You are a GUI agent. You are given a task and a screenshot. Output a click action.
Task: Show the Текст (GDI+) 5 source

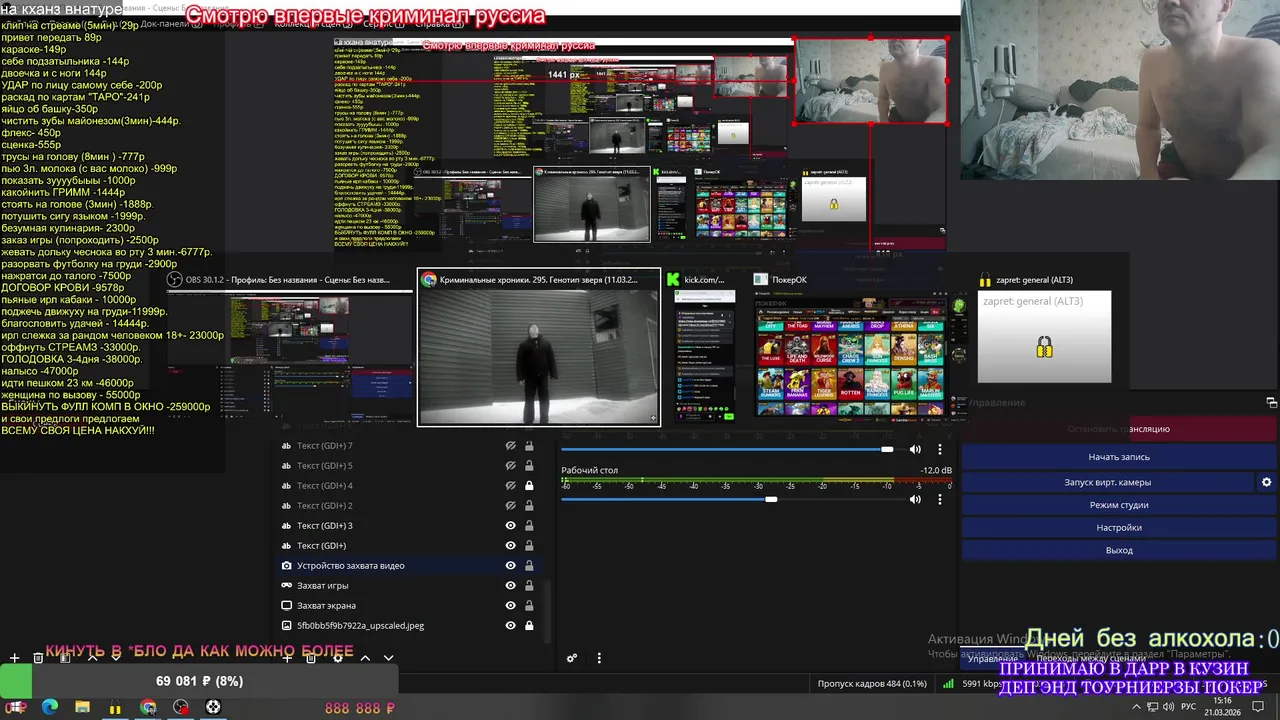click(511, 466)
